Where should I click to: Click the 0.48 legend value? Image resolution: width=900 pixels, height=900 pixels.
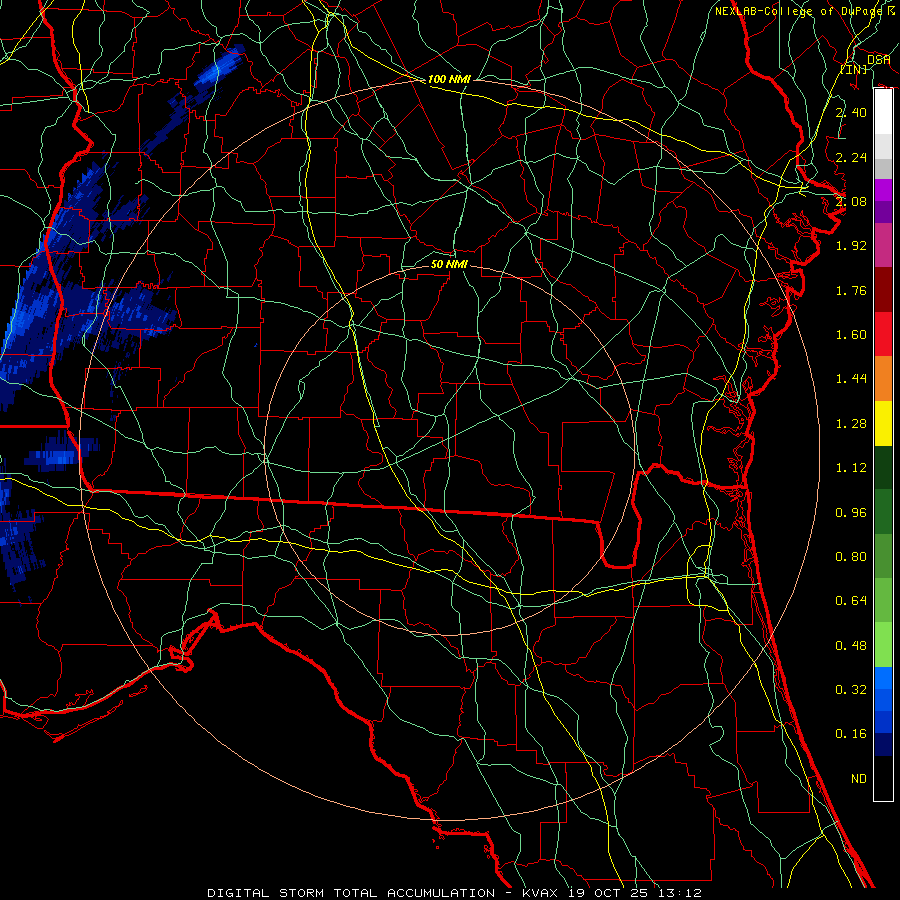coord(851,646)
